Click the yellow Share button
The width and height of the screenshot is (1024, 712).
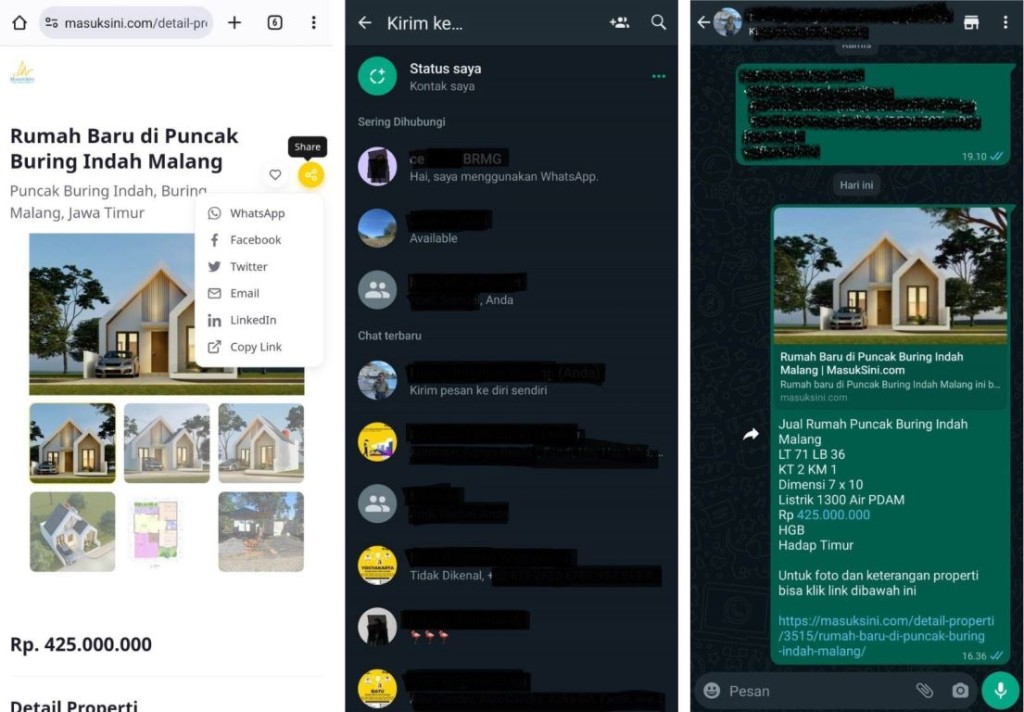pyautogui.click(x=311, y=174)
